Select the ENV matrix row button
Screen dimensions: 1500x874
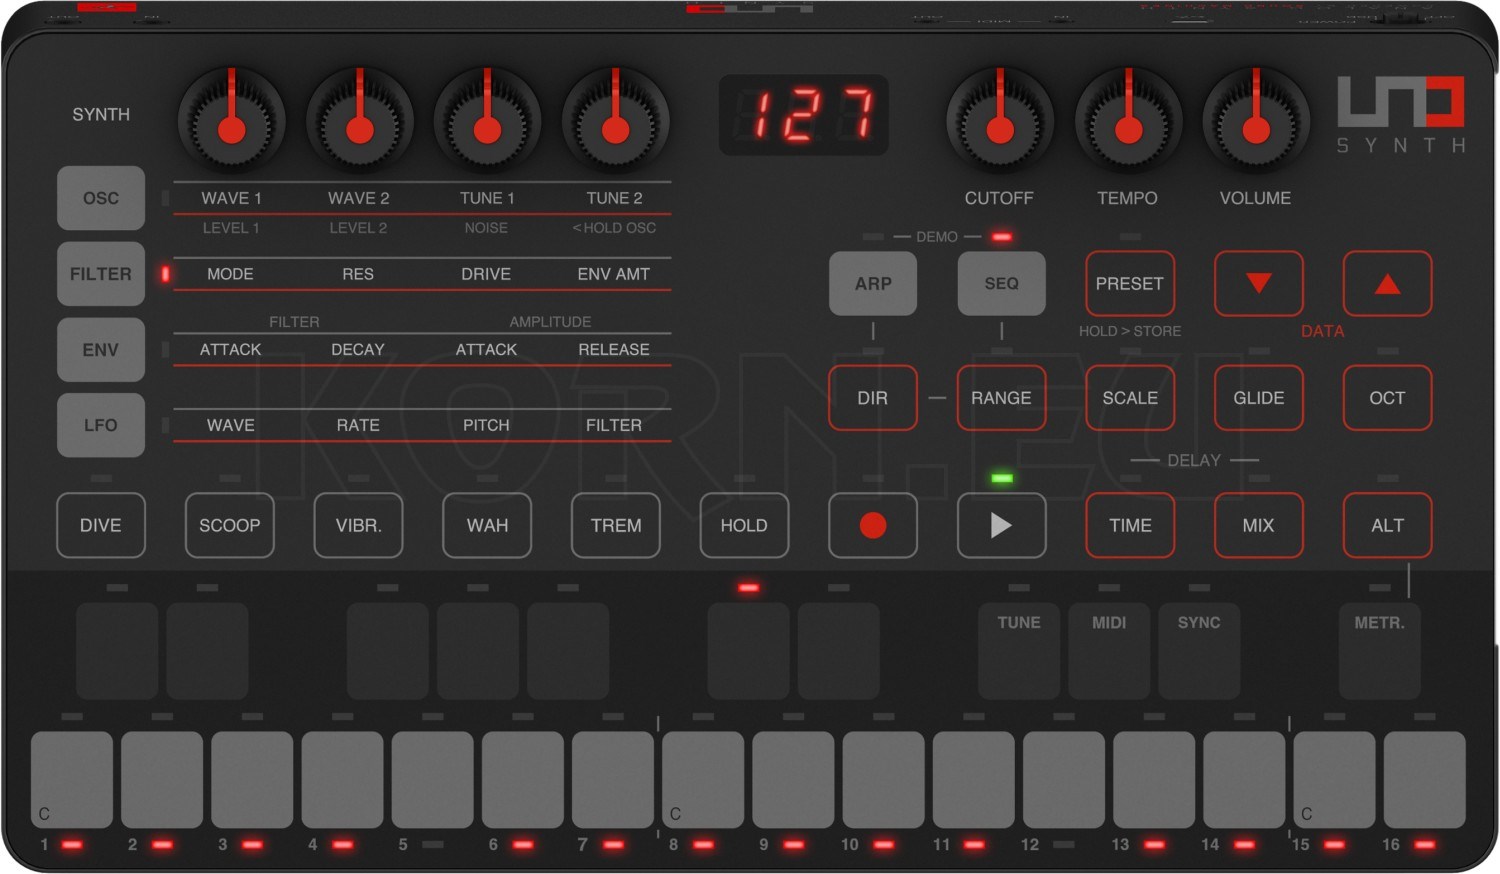pos(101,350)
